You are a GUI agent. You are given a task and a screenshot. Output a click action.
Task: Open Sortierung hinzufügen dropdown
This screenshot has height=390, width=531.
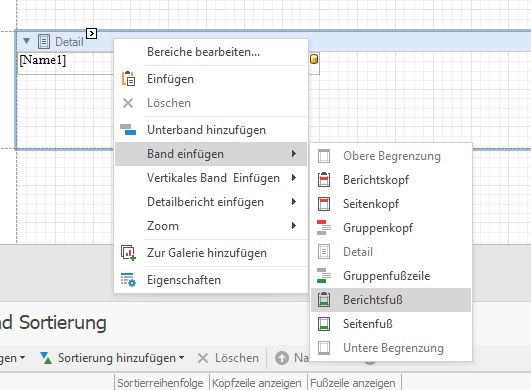pyautogui.click(x=182, y=358)
